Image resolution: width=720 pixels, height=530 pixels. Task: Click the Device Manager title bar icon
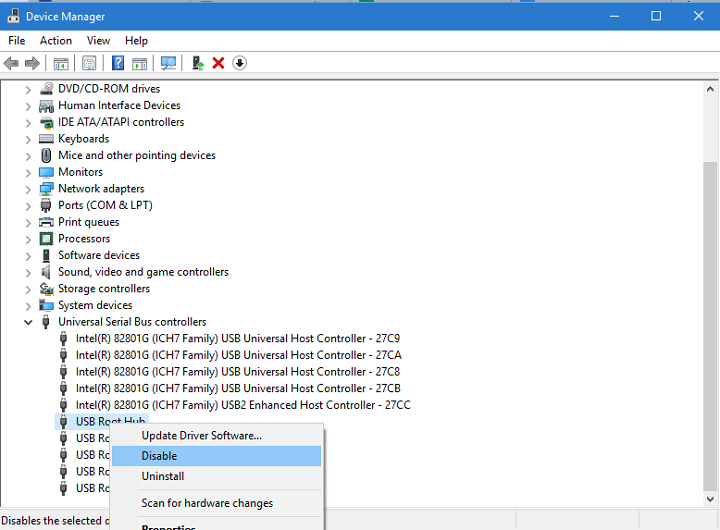tap(13, 16)
